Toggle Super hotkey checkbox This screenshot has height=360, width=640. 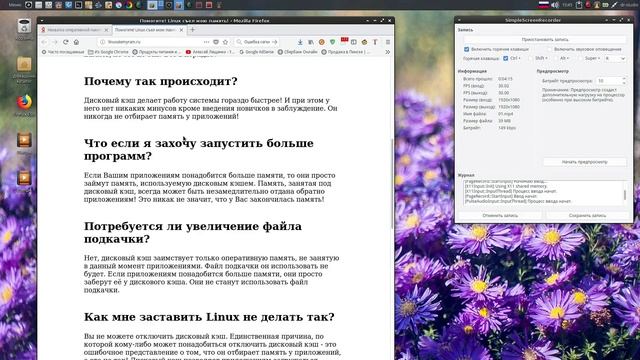tap(580, 58)
